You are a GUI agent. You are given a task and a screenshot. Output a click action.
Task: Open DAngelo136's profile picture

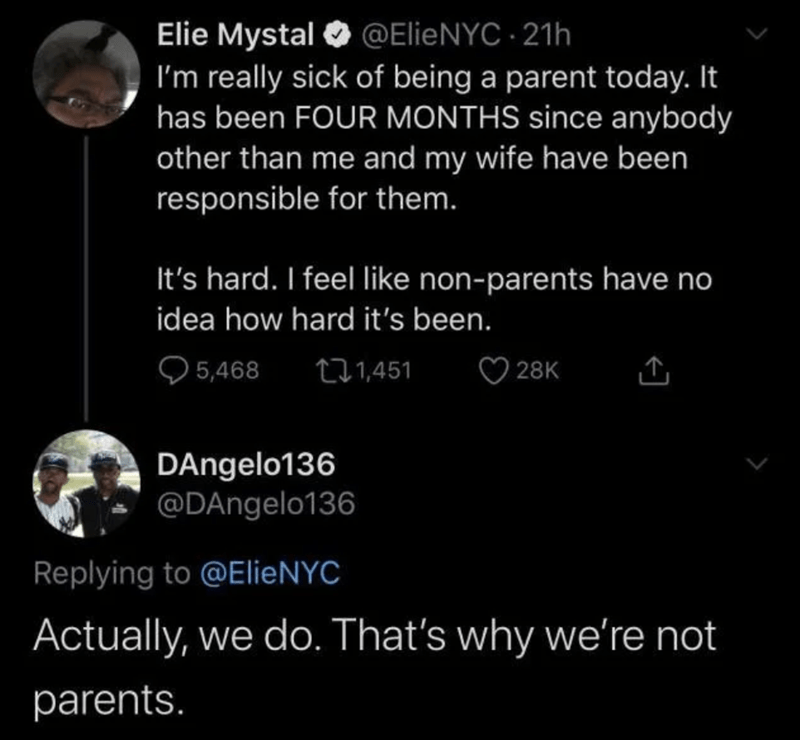(x=86, y=484)
